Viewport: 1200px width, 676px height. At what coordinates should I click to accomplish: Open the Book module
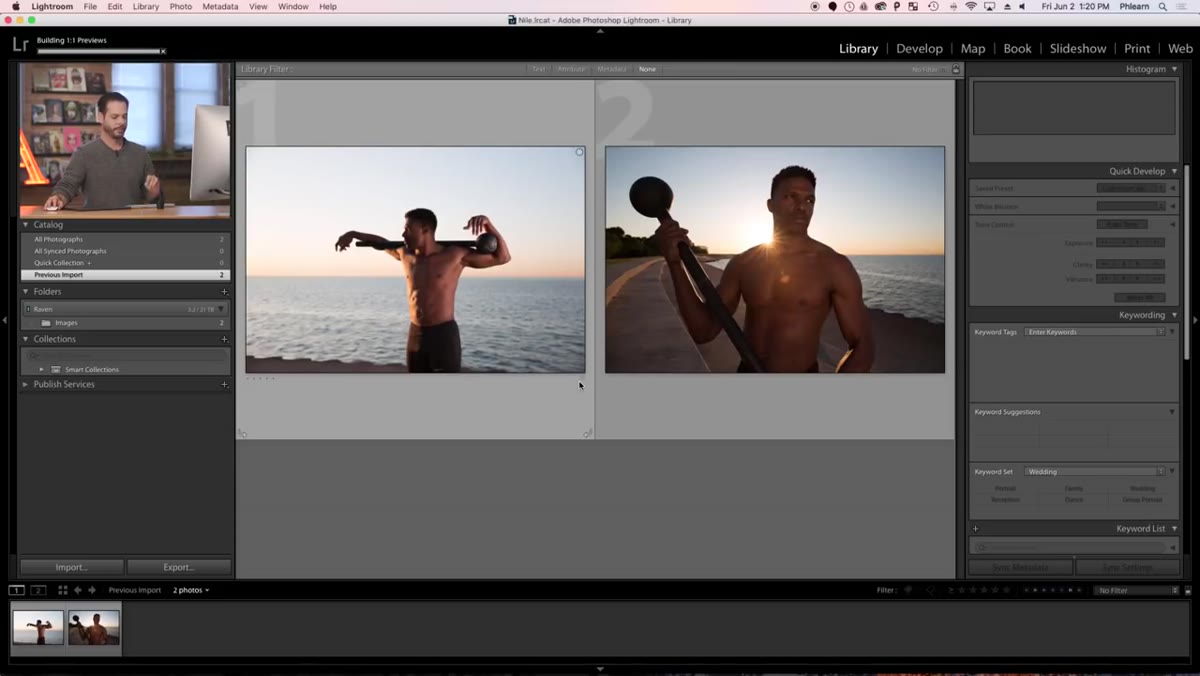pos(1017,48)
